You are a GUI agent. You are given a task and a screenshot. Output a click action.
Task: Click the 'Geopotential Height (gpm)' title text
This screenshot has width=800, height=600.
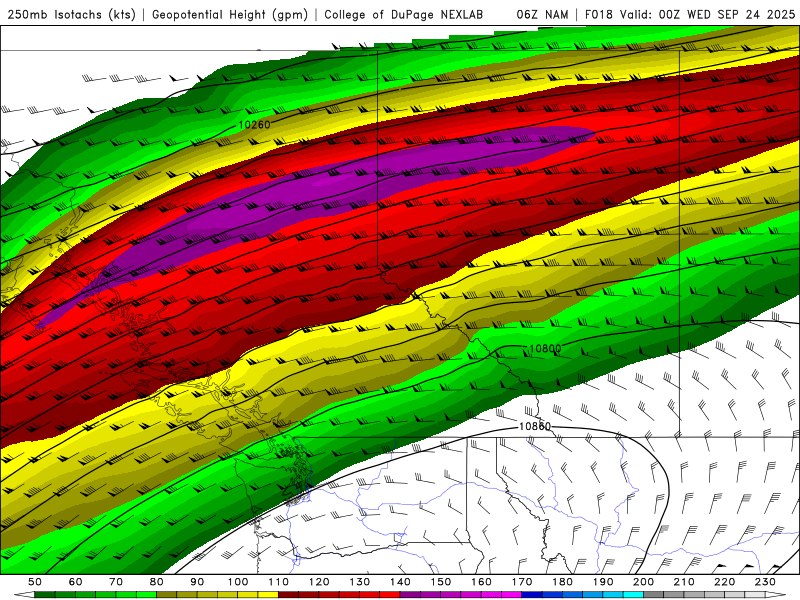pyautogui.click(x=230, y=15)
